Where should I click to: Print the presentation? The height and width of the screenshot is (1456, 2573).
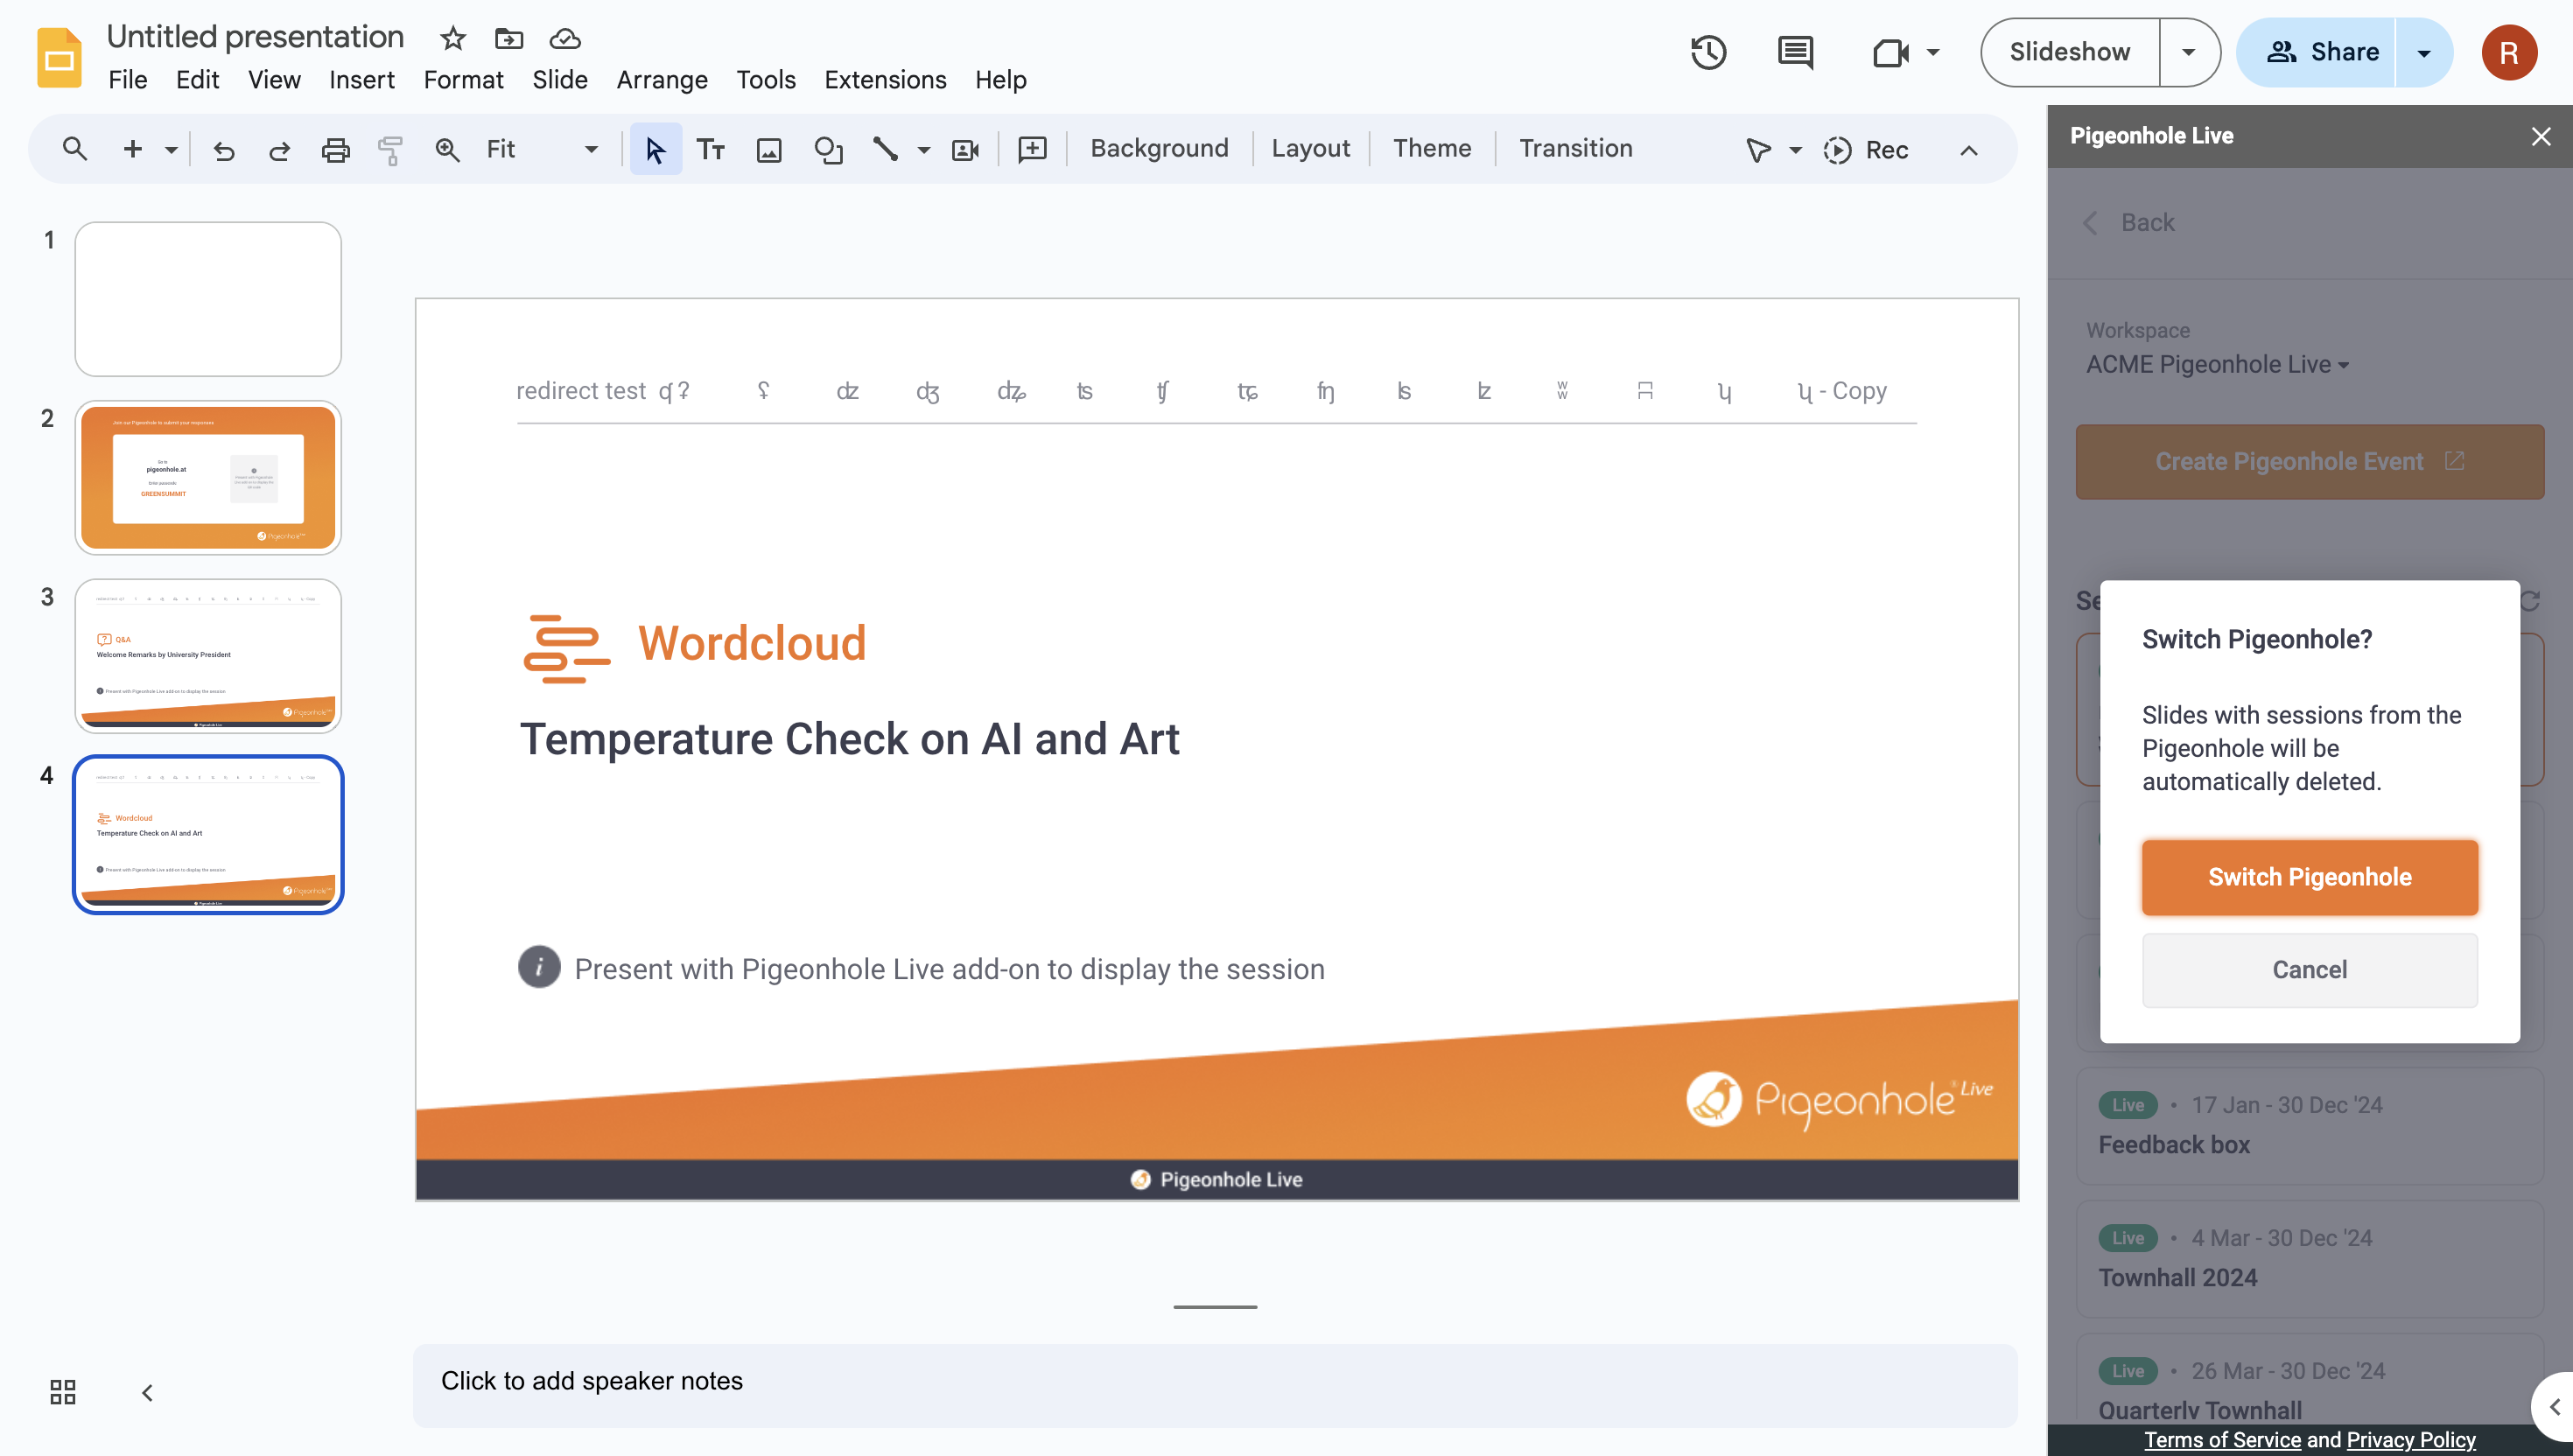coord(335,150)
